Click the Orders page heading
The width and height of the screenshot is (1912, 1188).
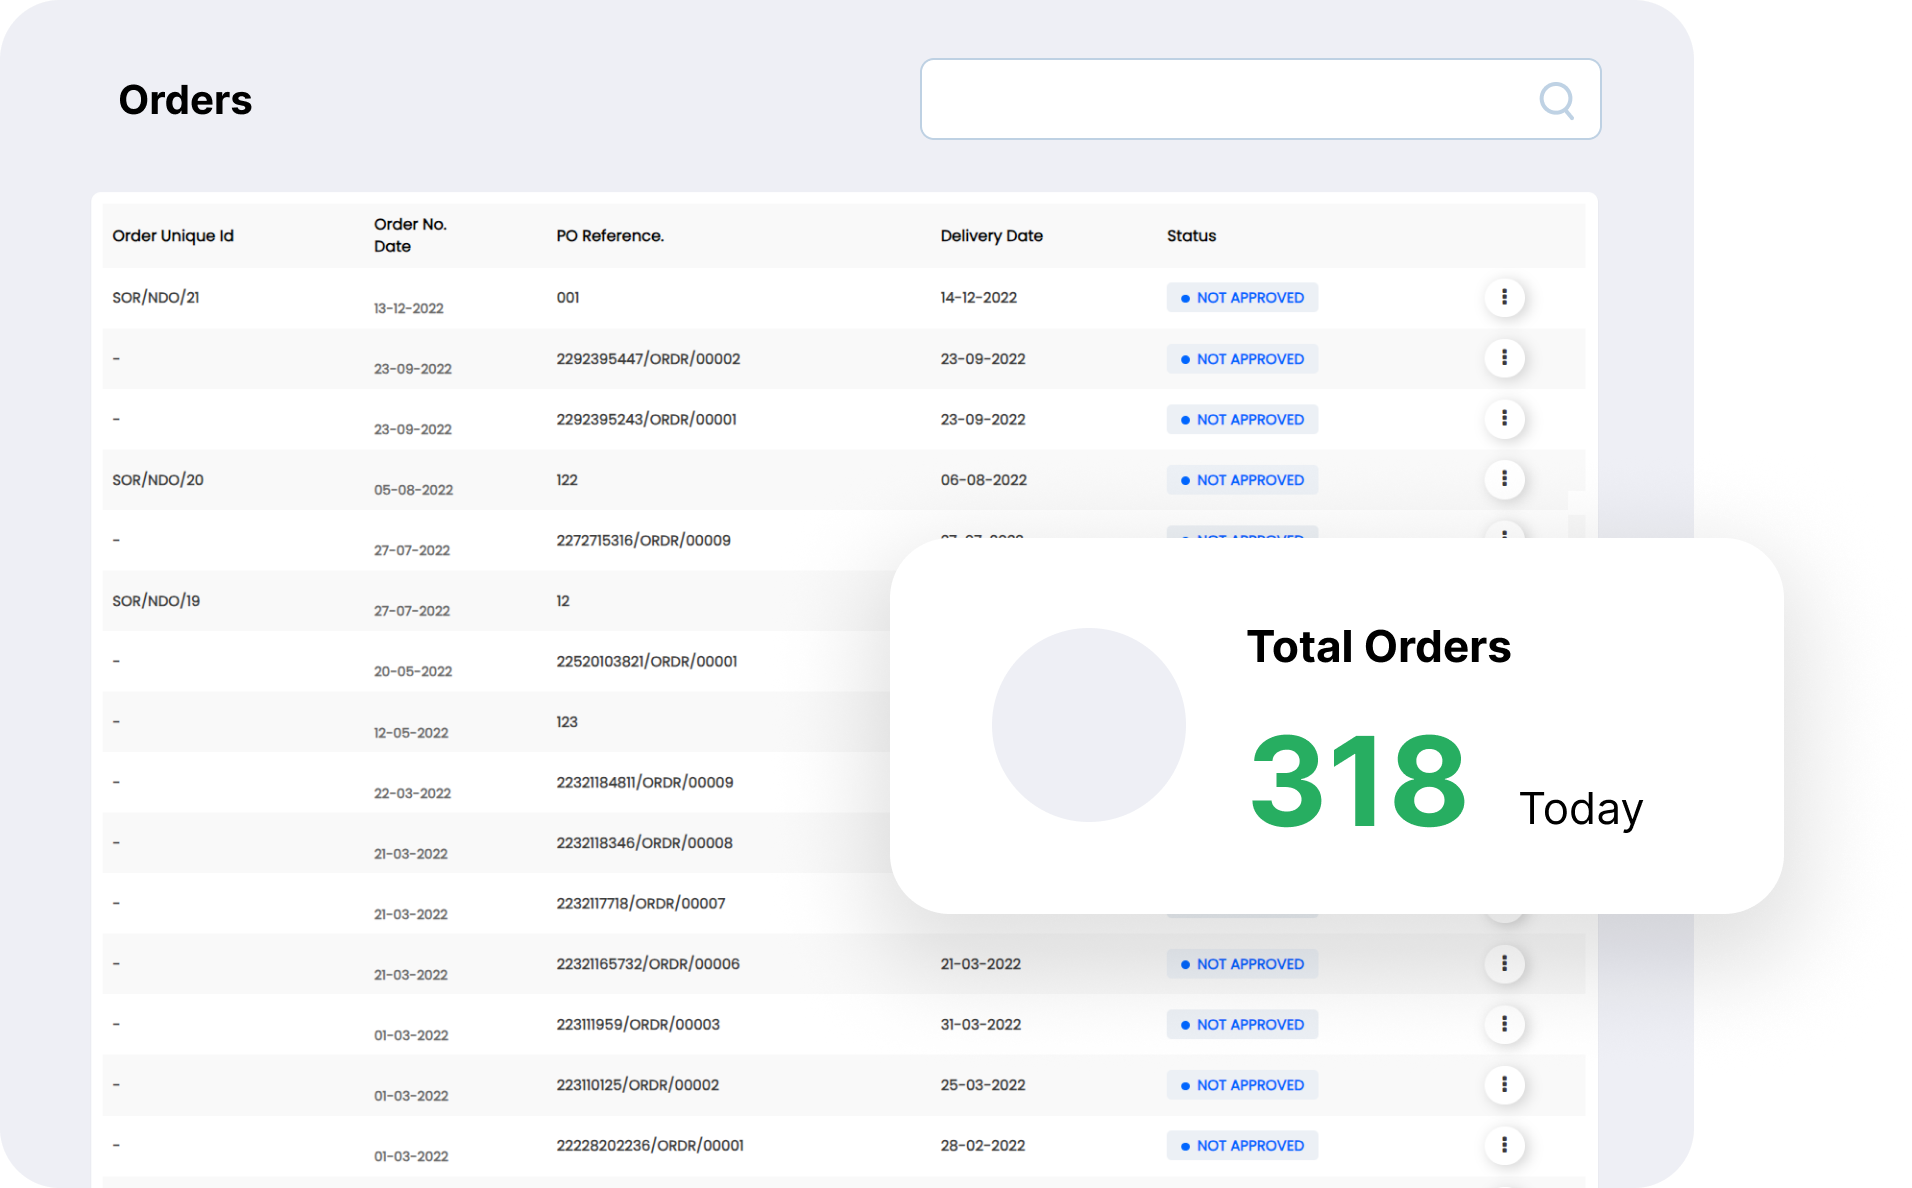coord(185,100)
